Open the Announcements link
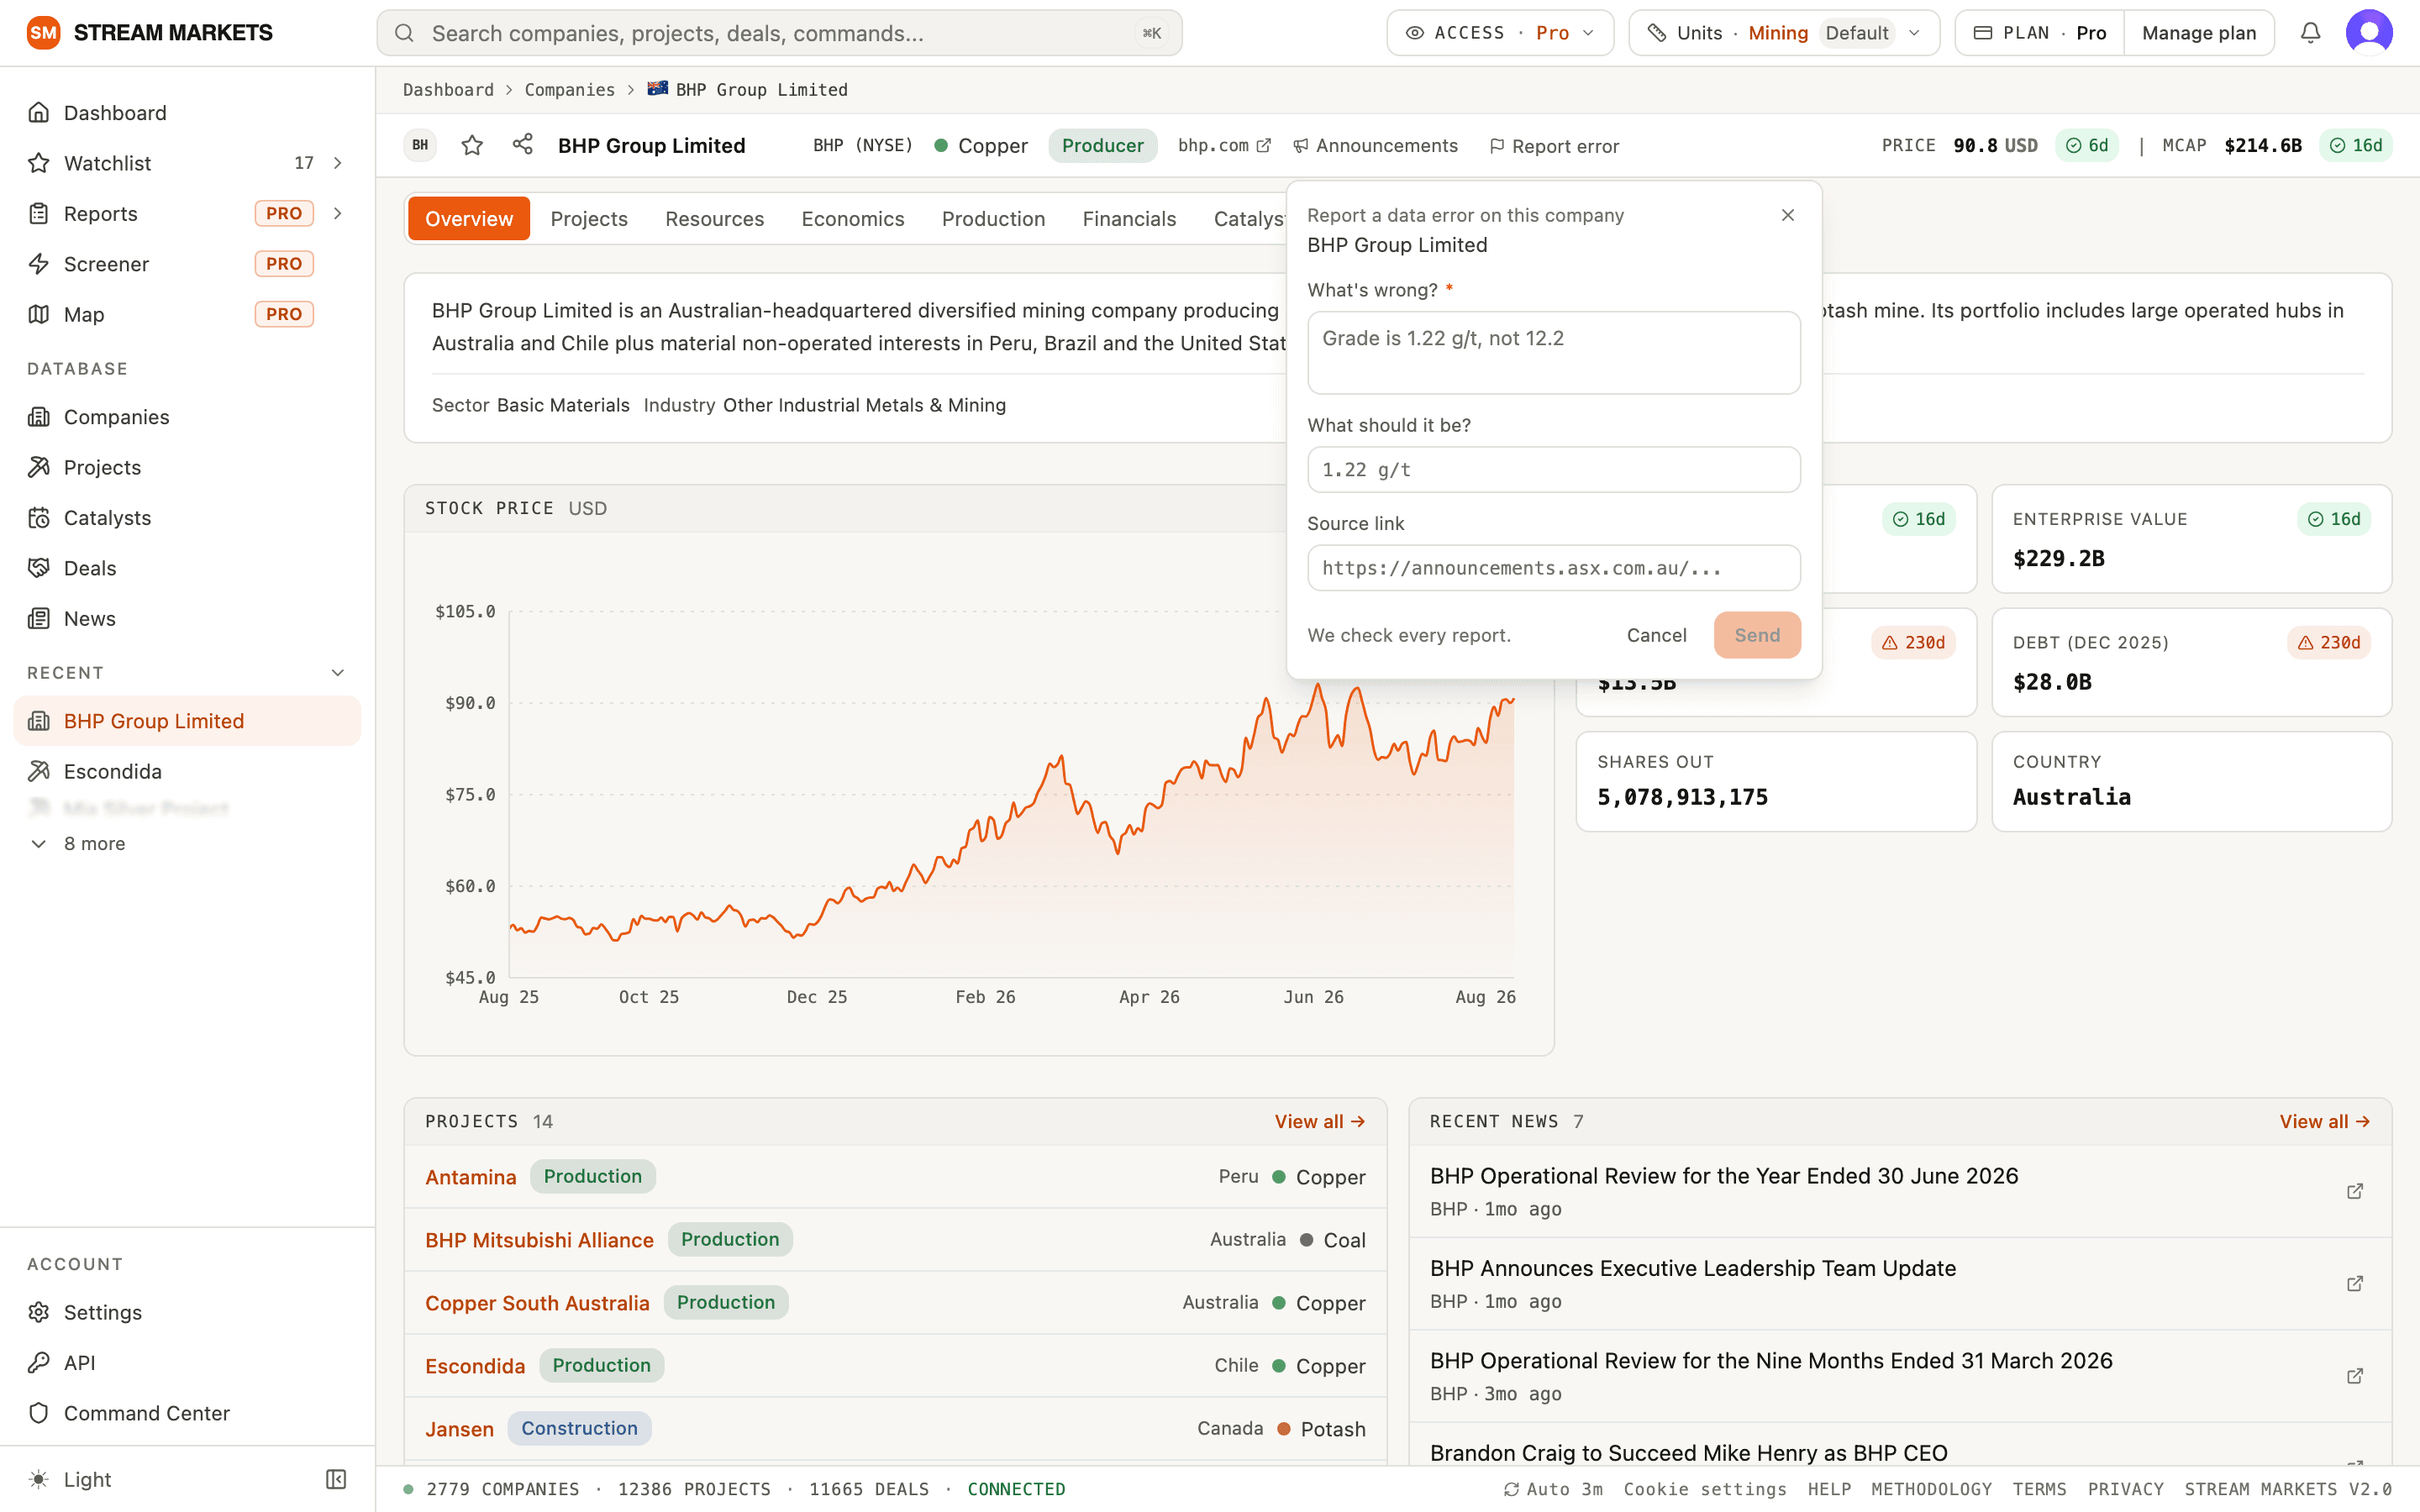Screen dimensions: 2420x1512 click(1376, 146)
